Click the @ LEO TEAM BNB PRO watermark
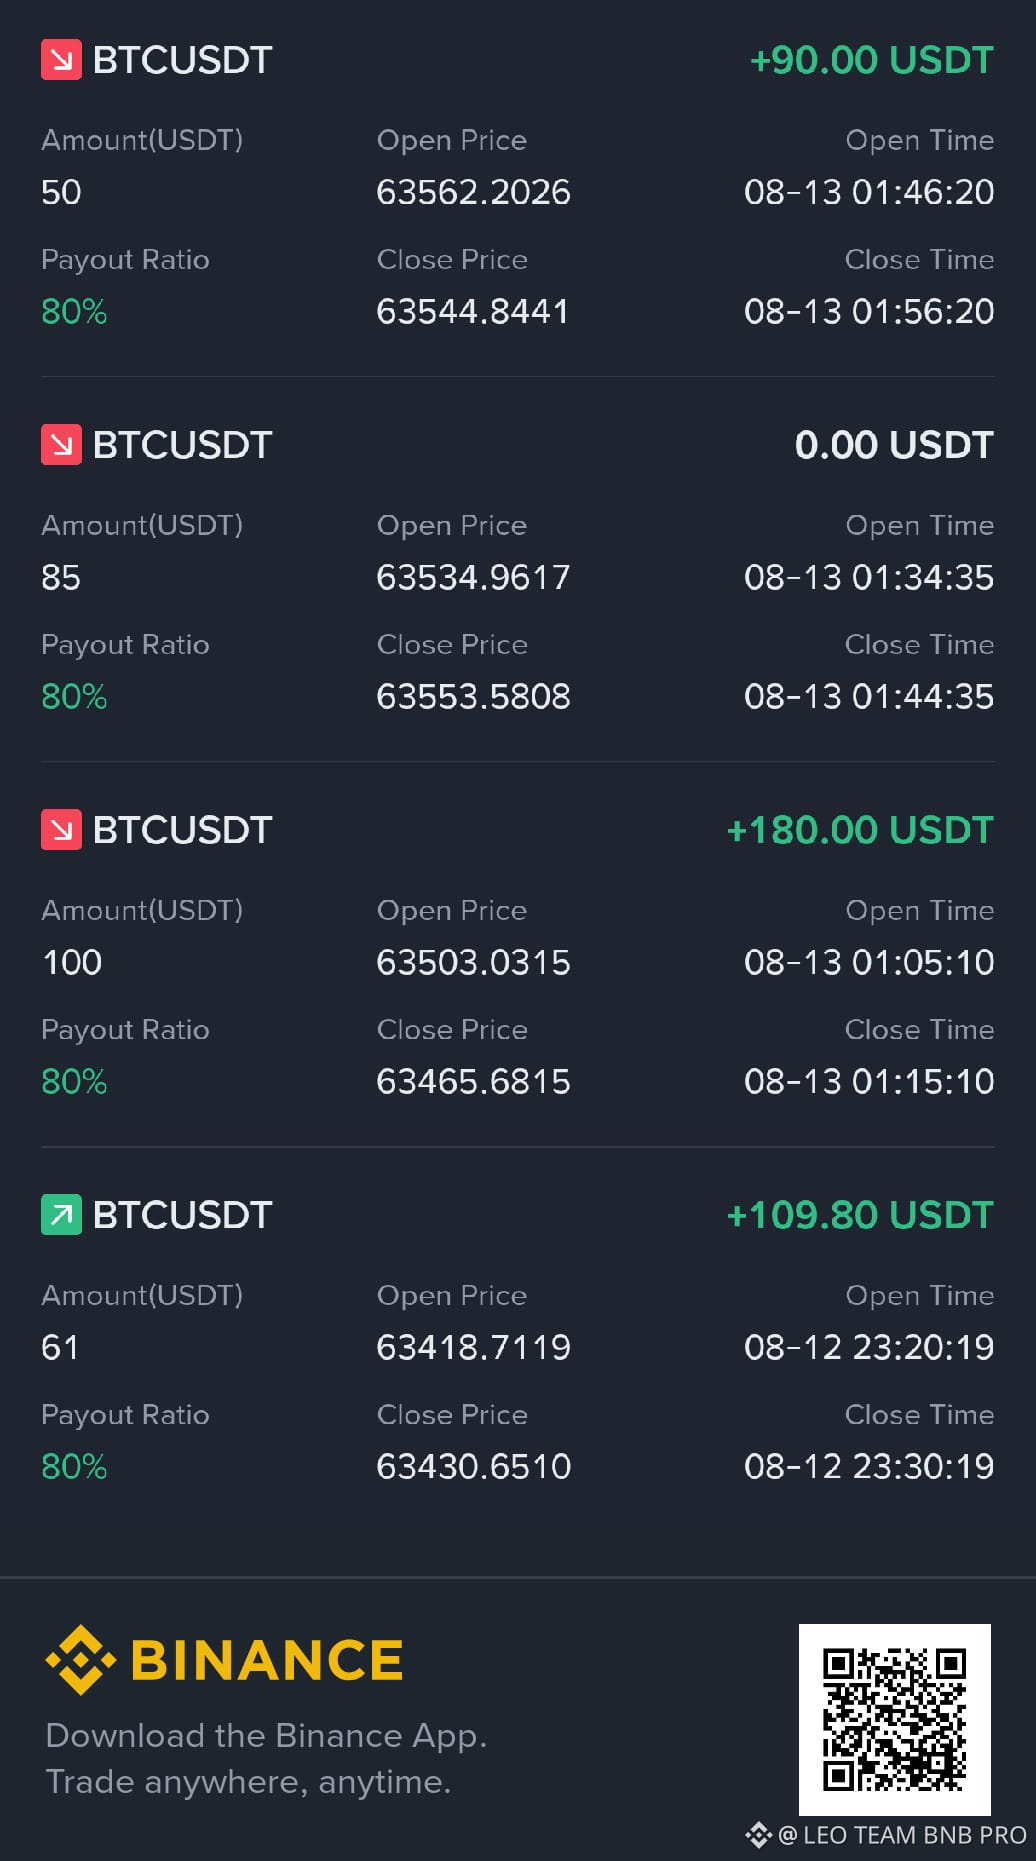The width and height of the screenshot is (1036, 1861). 902,1835
